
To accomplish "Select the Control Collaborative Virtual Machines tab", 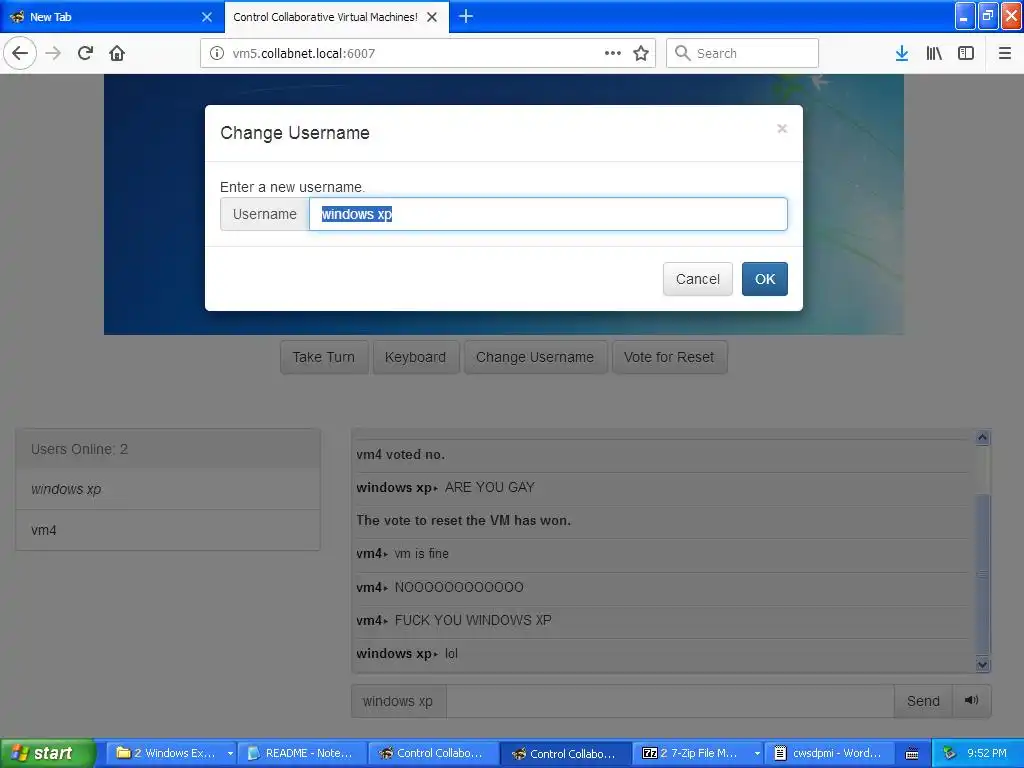I will point(337,17).
